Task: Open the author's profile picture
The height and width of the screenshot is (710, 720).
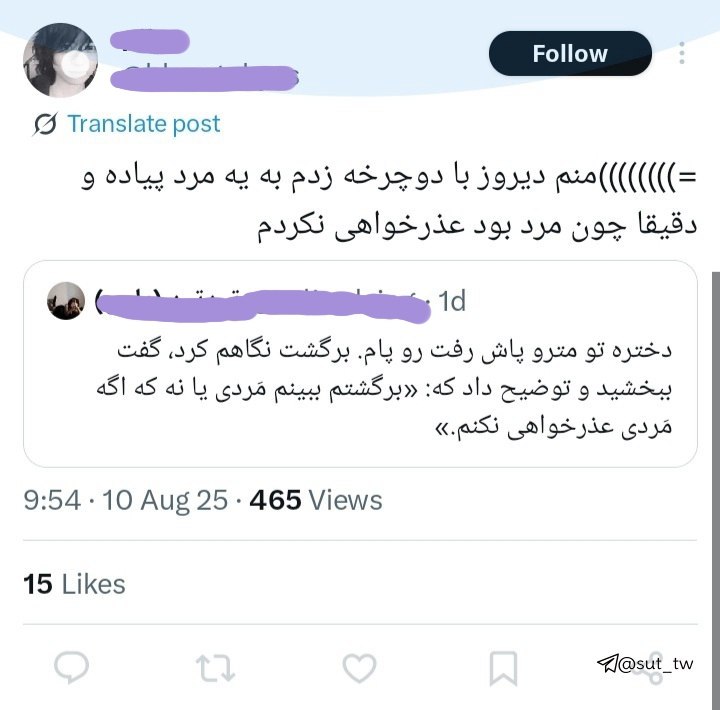Action: click(61, 60)
